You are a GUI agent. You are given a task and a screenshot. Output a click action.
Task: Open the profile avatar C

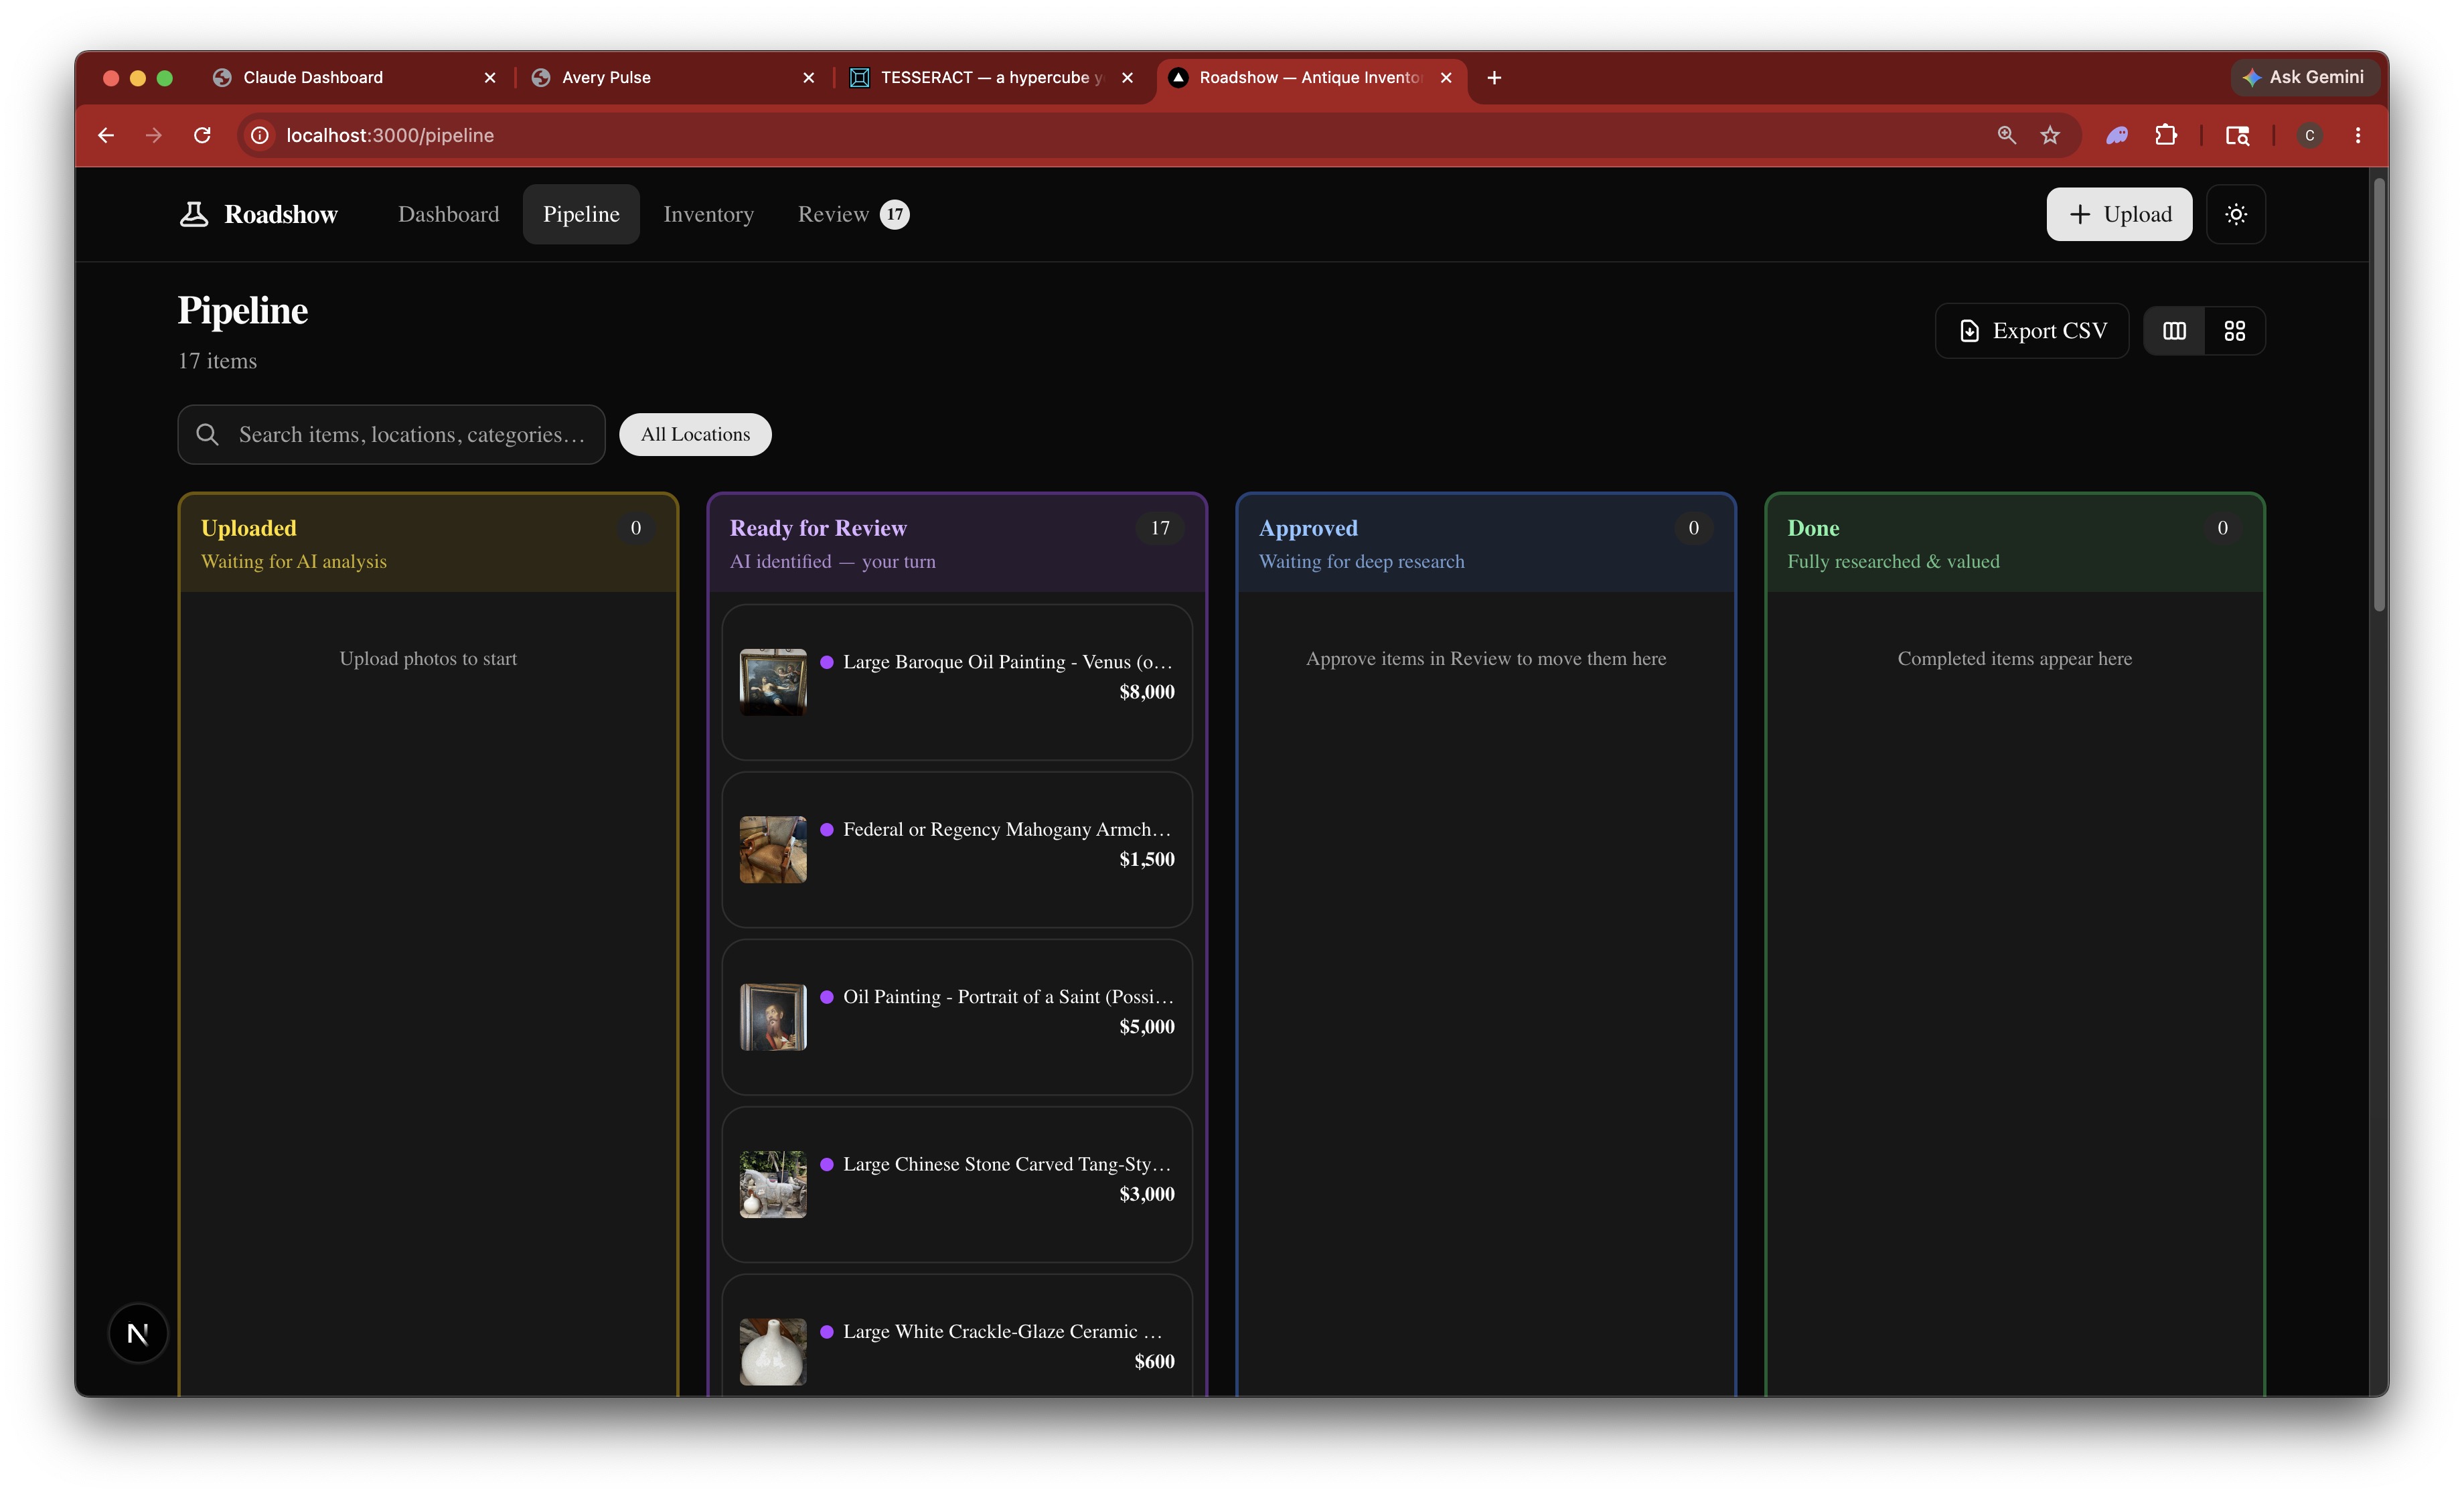tap(2310, 135)
